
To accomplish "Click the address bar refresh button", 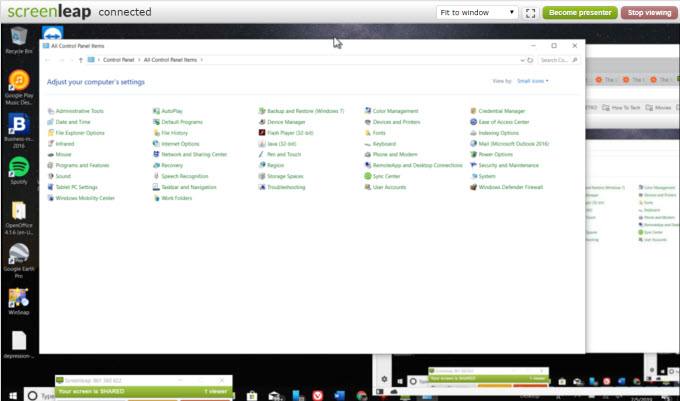I will click(530, 60).
